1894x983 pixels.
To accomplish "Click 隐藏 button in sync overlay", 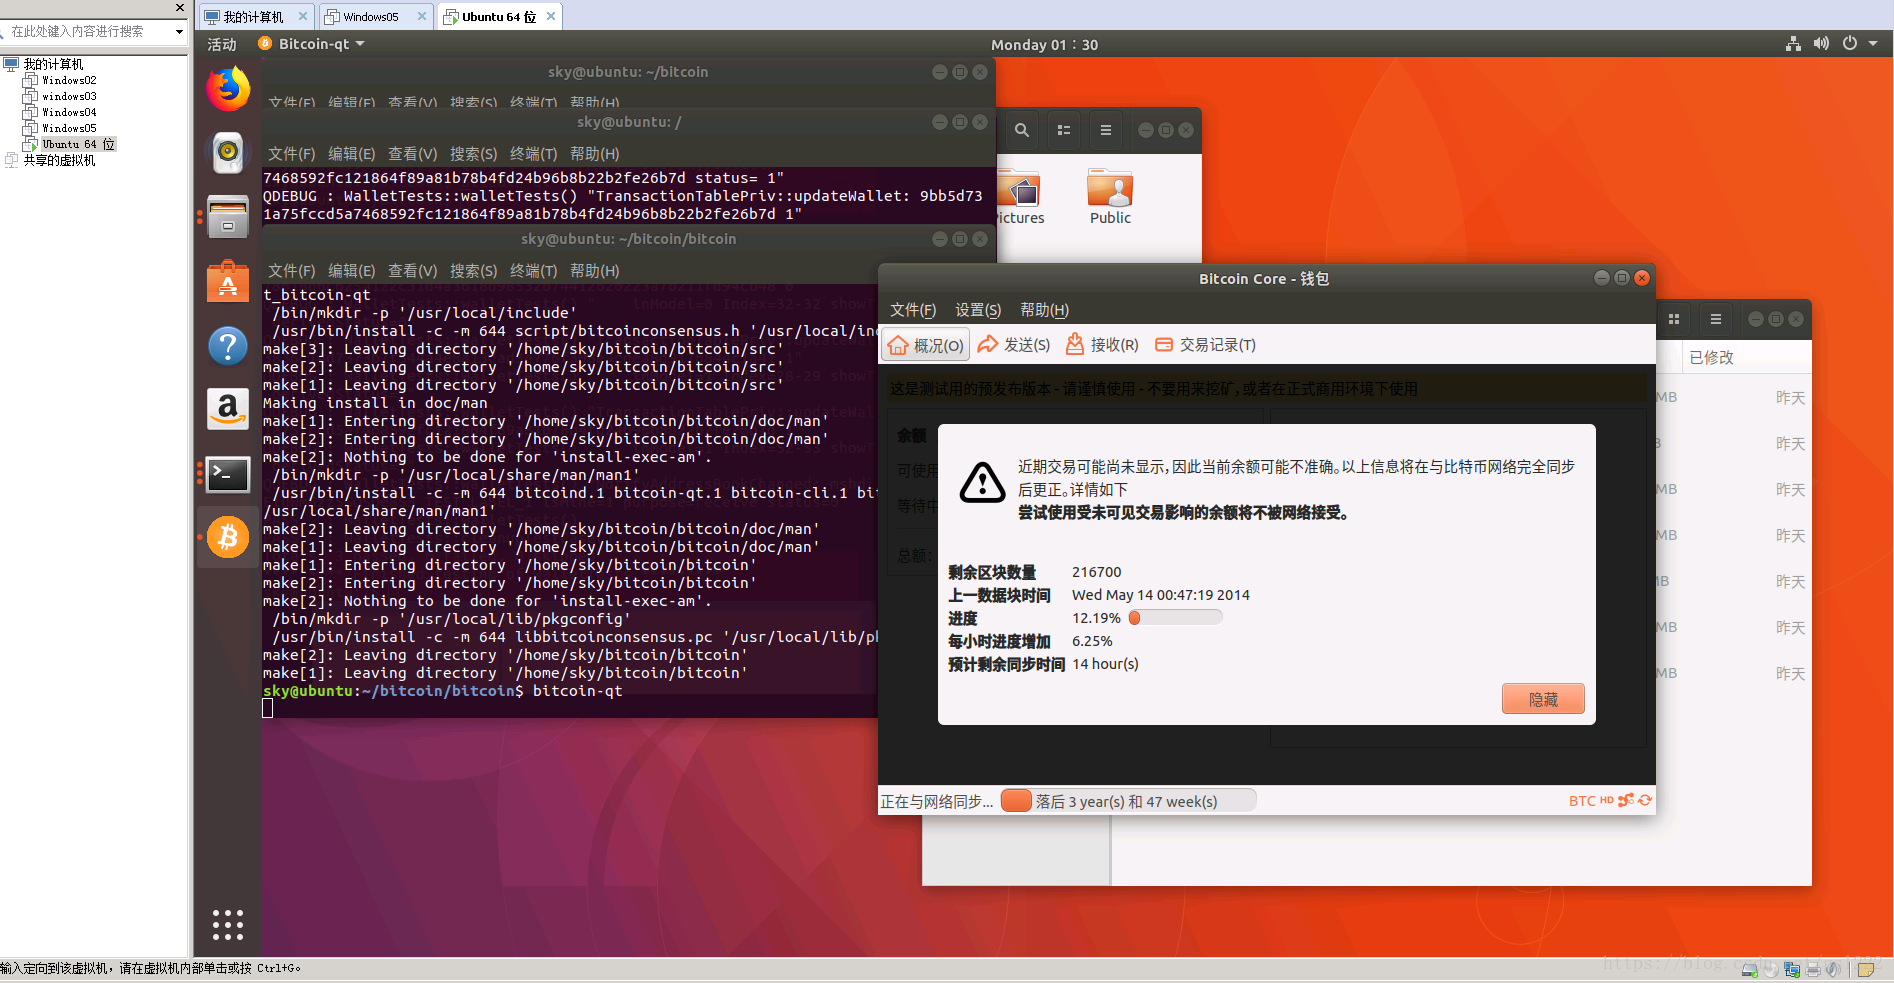I will [x=1543, y=699].
